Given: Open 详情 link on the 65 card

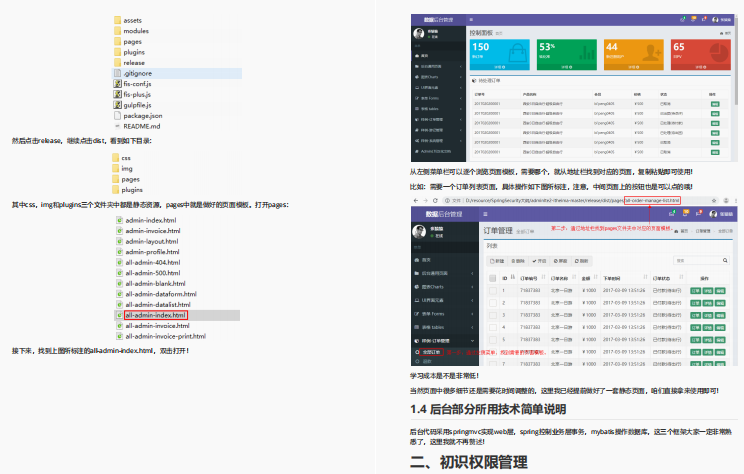Looking at the screenshot, I should click(x=700, y=67).
